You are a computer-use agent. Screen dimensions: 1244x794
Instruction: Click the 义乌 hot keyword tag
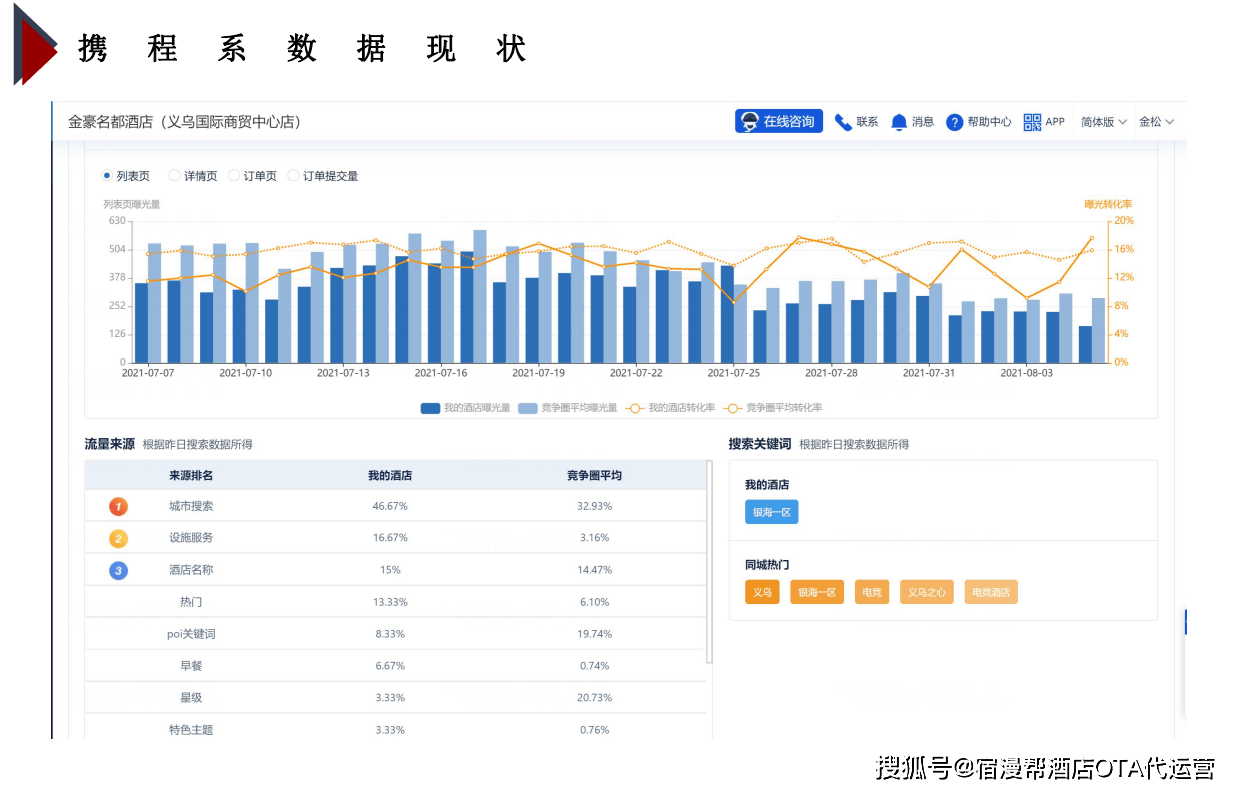[762, 592]
